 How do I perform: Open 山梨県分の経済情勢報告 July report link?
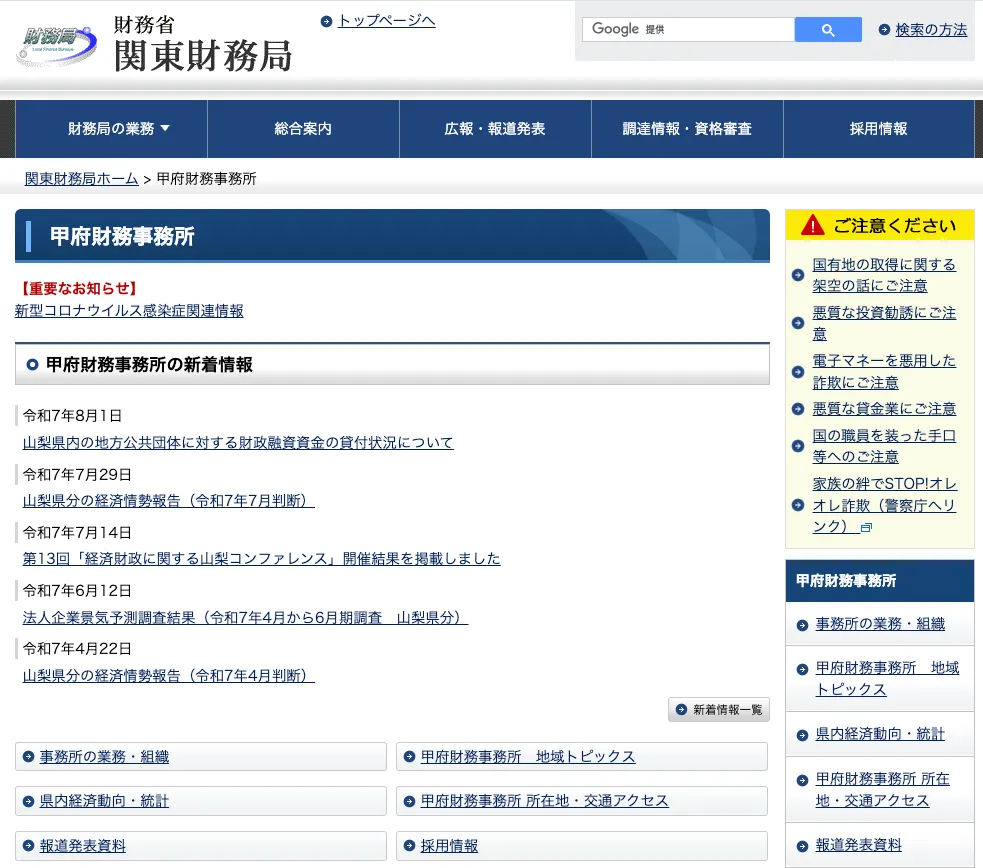(168, 501)
